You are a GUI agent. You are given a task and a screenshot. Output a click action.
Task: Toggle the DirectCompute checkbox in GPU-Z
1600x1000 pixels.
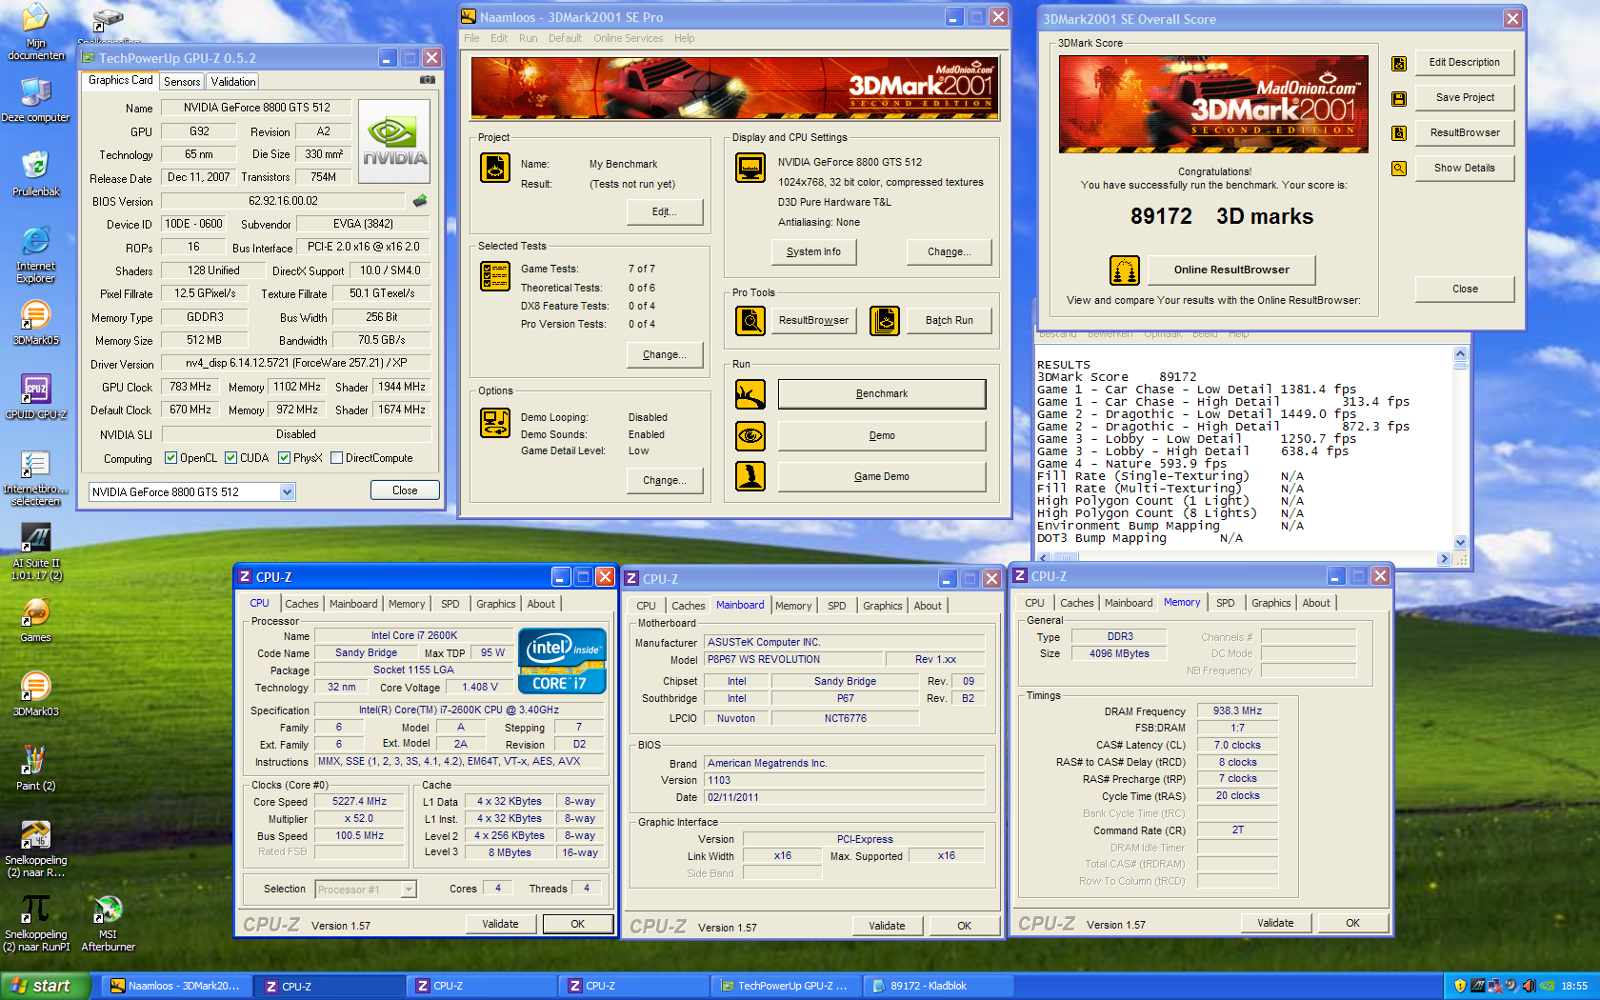click(337, 458)
